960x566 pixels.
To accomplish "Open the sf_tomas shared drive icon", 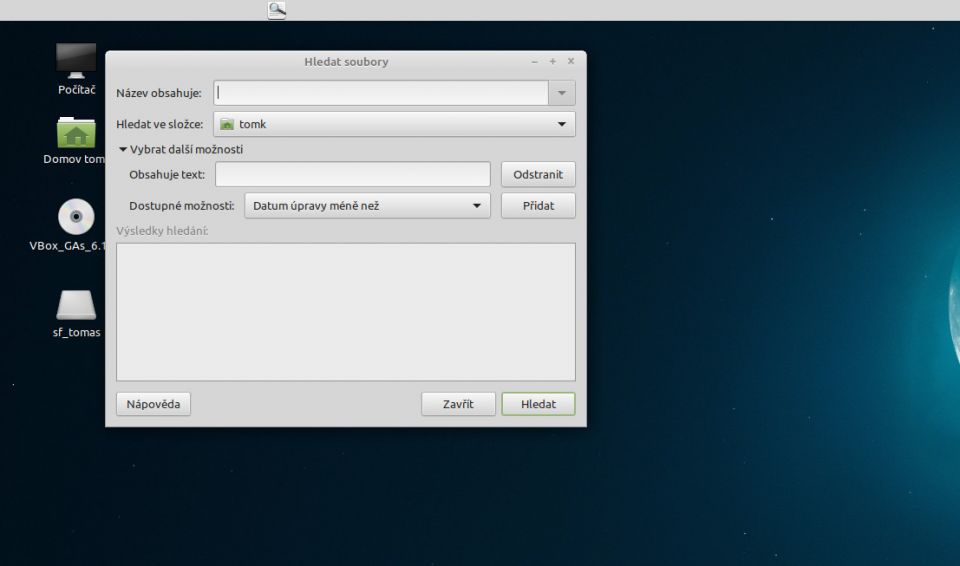I will click(76, 305).
